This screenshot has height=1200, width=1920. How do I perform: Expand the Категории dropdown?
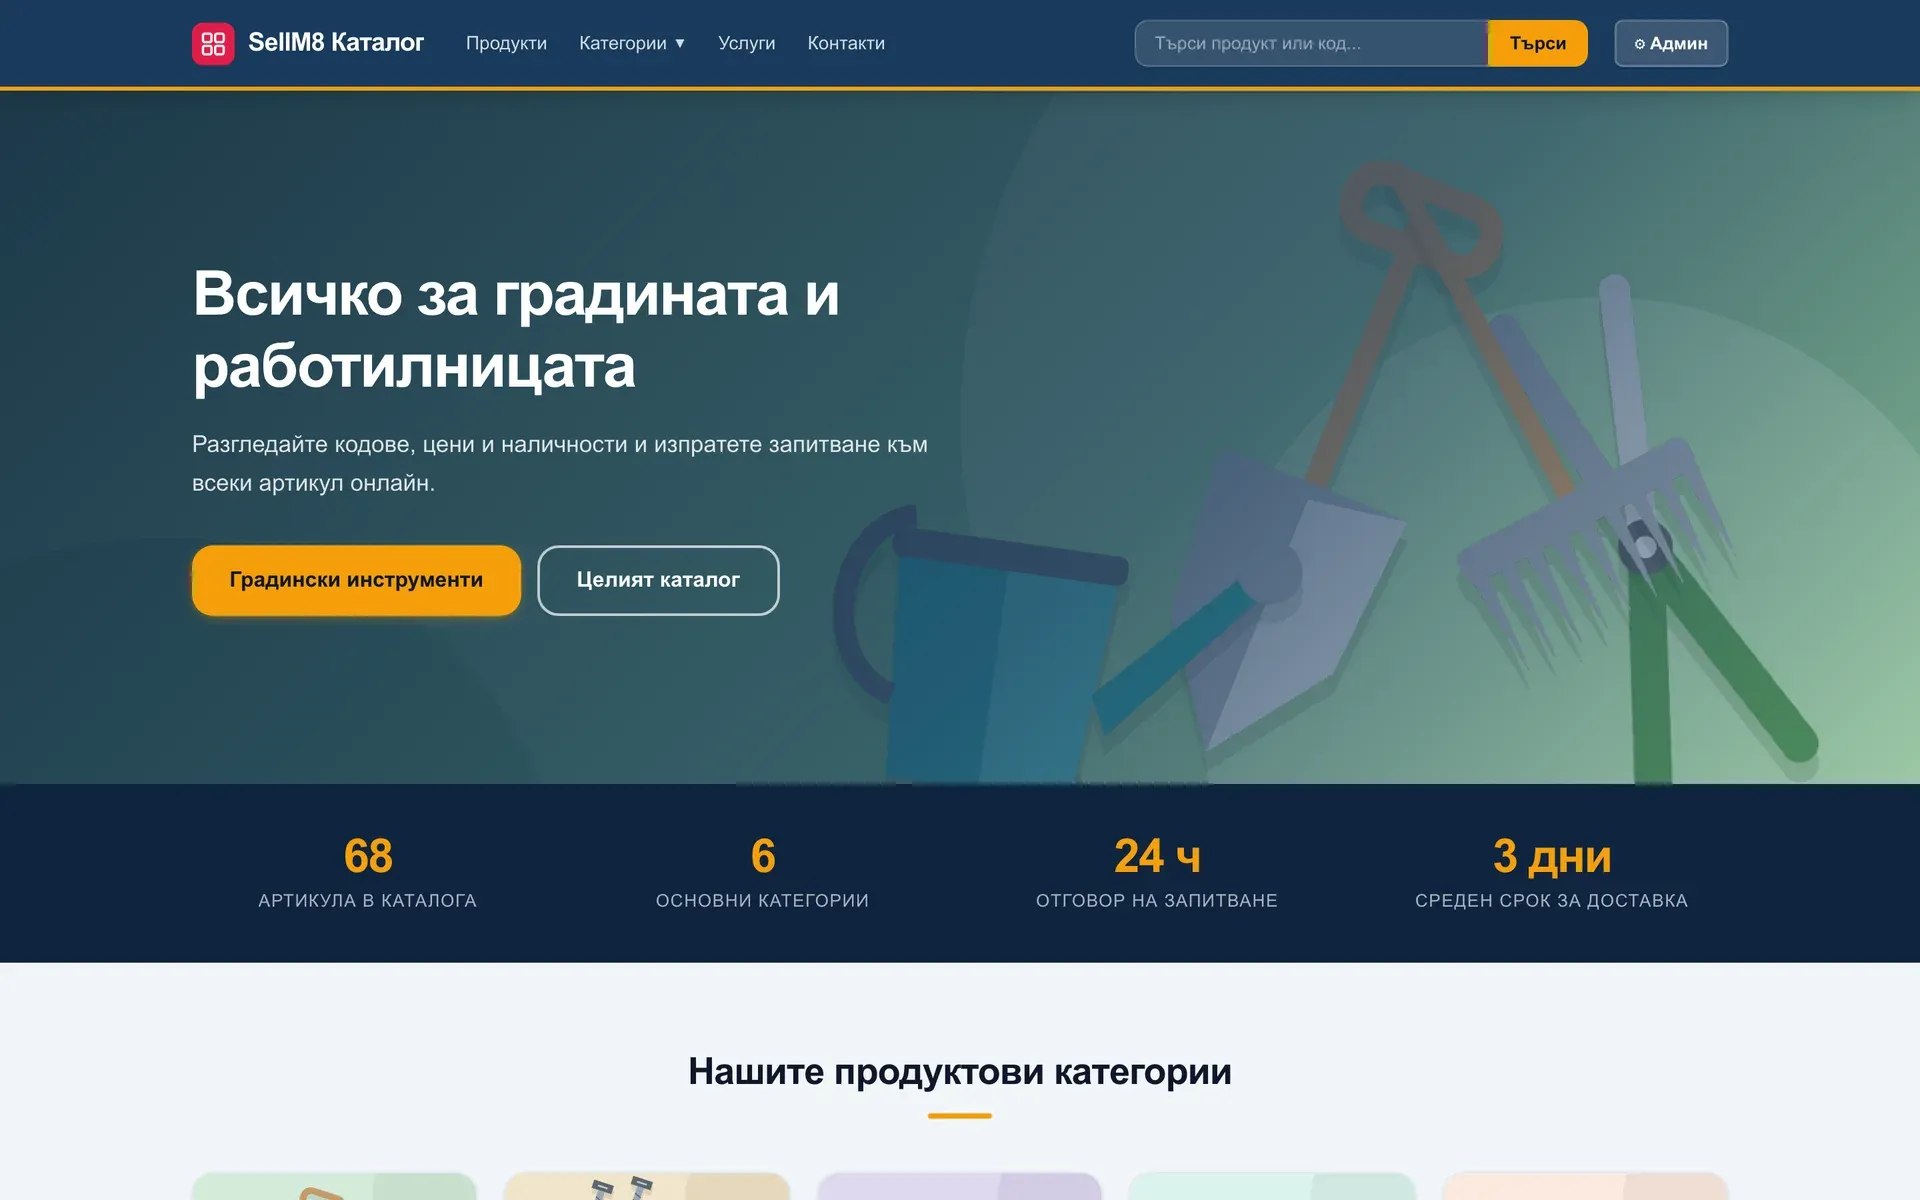(x=632, y=43)
